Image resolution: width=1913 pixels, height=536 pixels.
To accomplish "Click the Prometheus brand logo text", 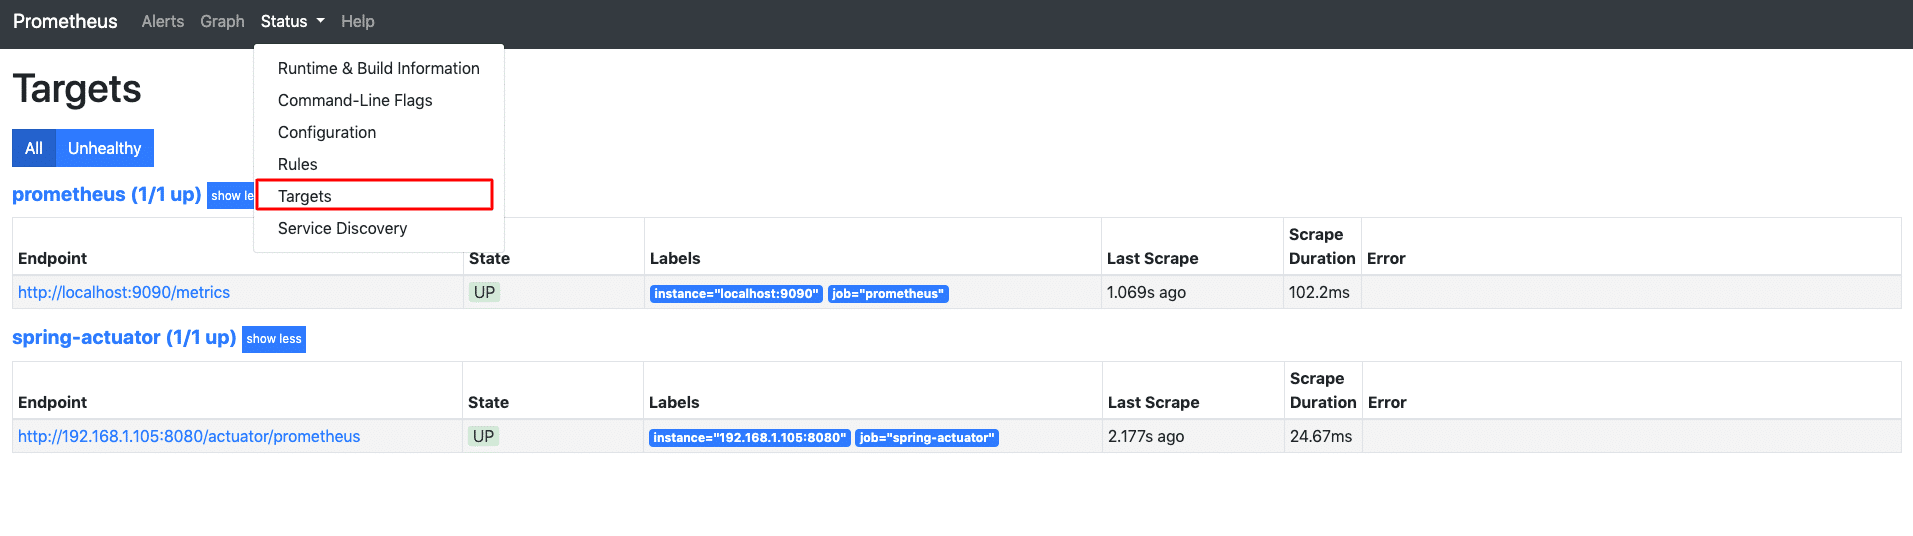I will (65, 21).
